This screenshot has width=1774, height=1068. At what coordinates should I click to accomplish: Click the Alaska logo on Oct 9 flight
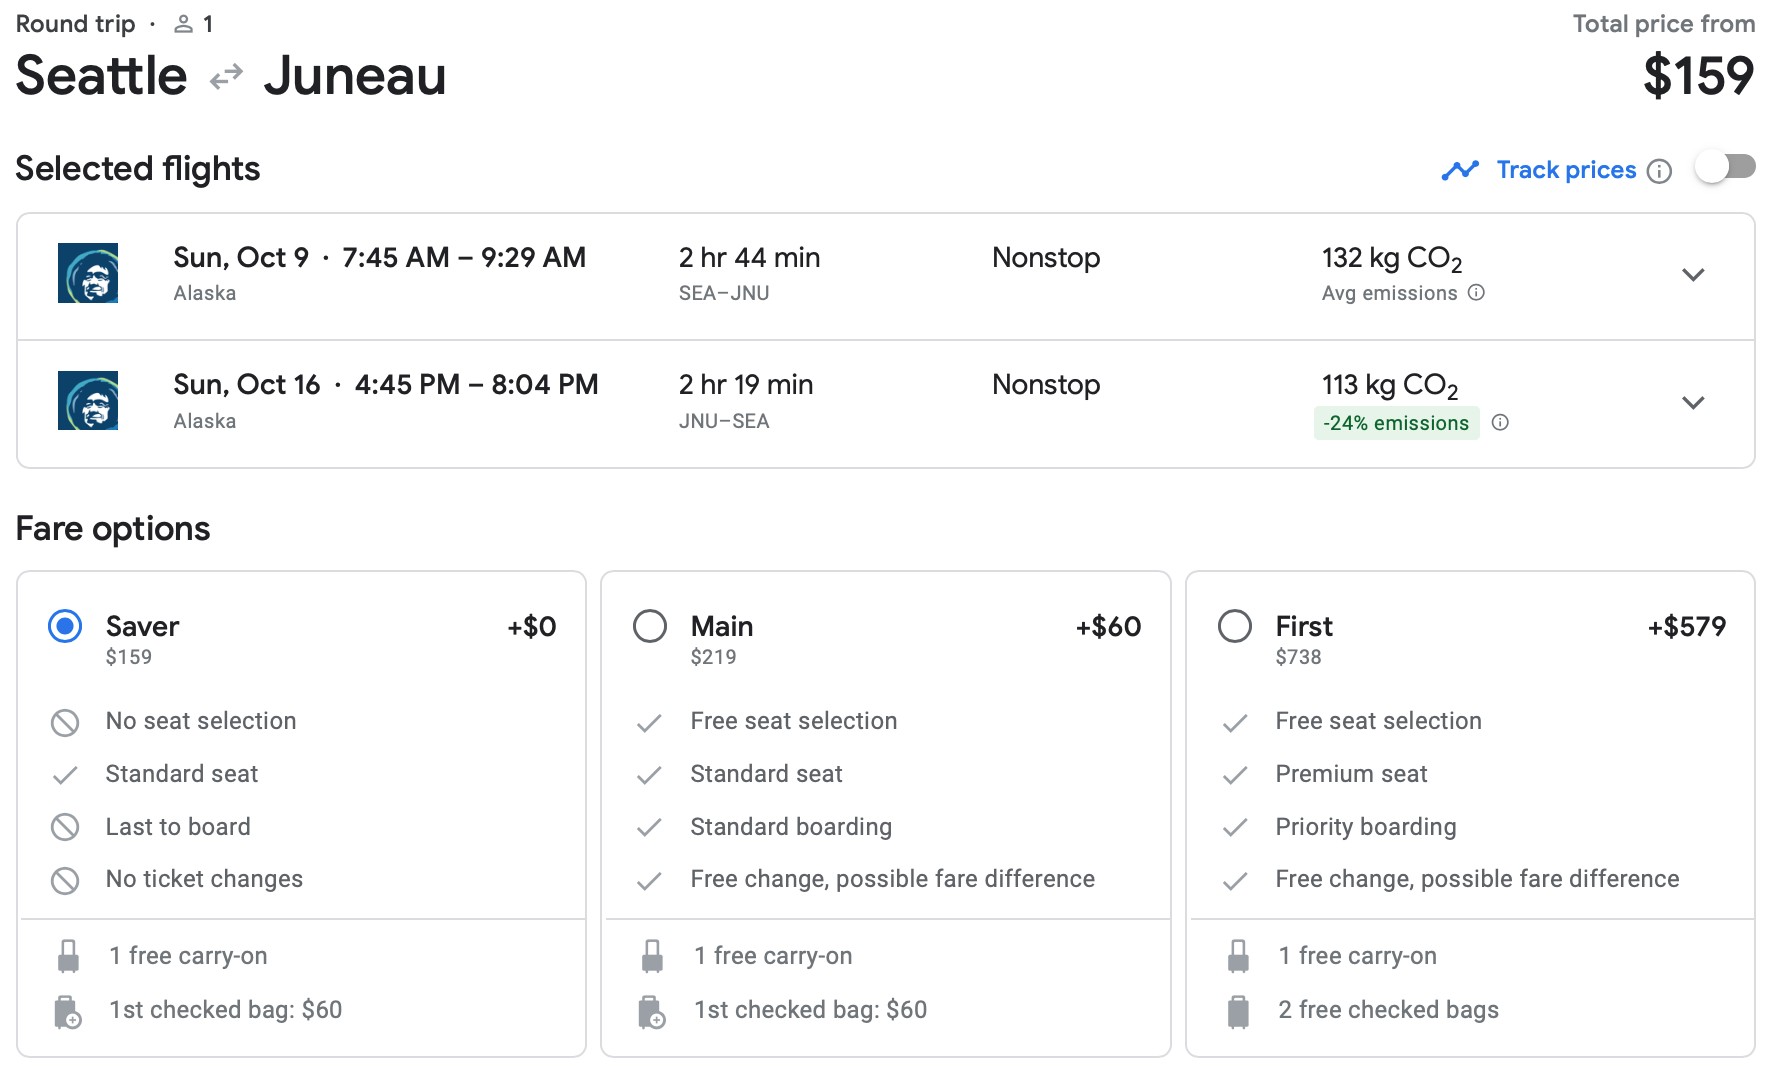[88, 273]
